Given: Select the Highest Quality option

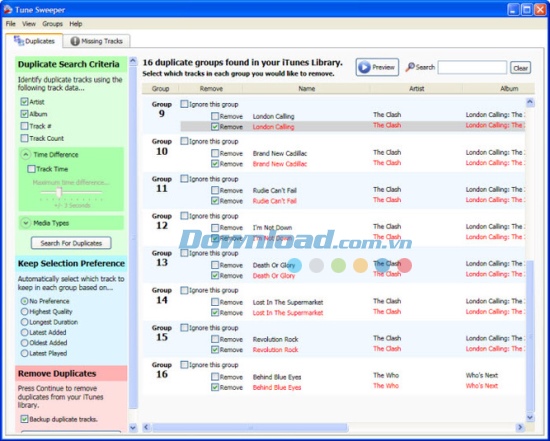Looking at the screenshot, I should (24, 312).
